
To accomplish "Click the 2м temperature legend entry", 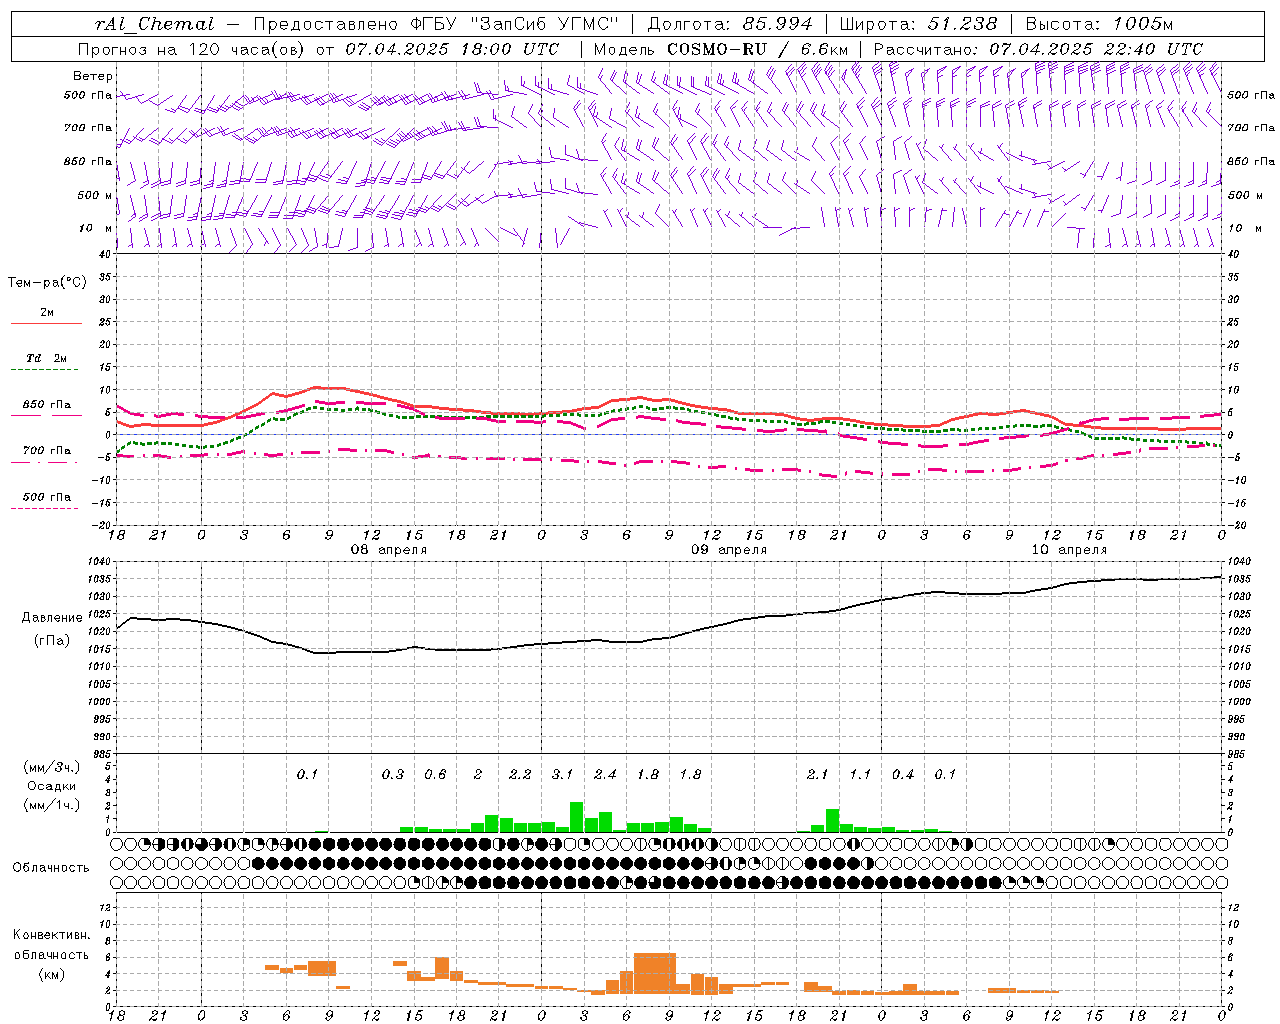I will pyautogui.click(x=47, y=313).
